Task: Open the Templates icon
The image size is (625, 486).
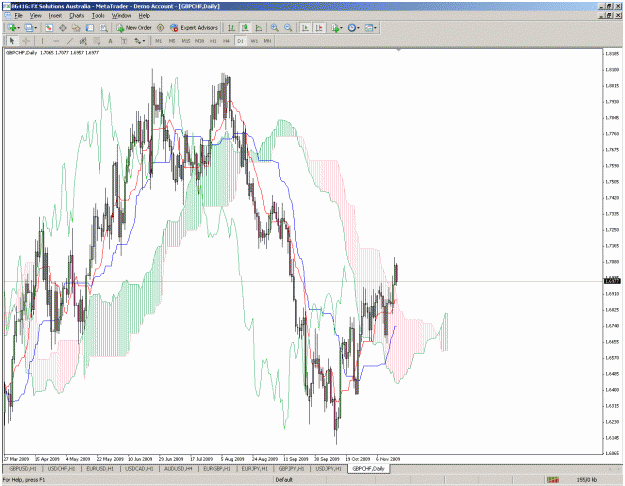Action: [369, 28]
